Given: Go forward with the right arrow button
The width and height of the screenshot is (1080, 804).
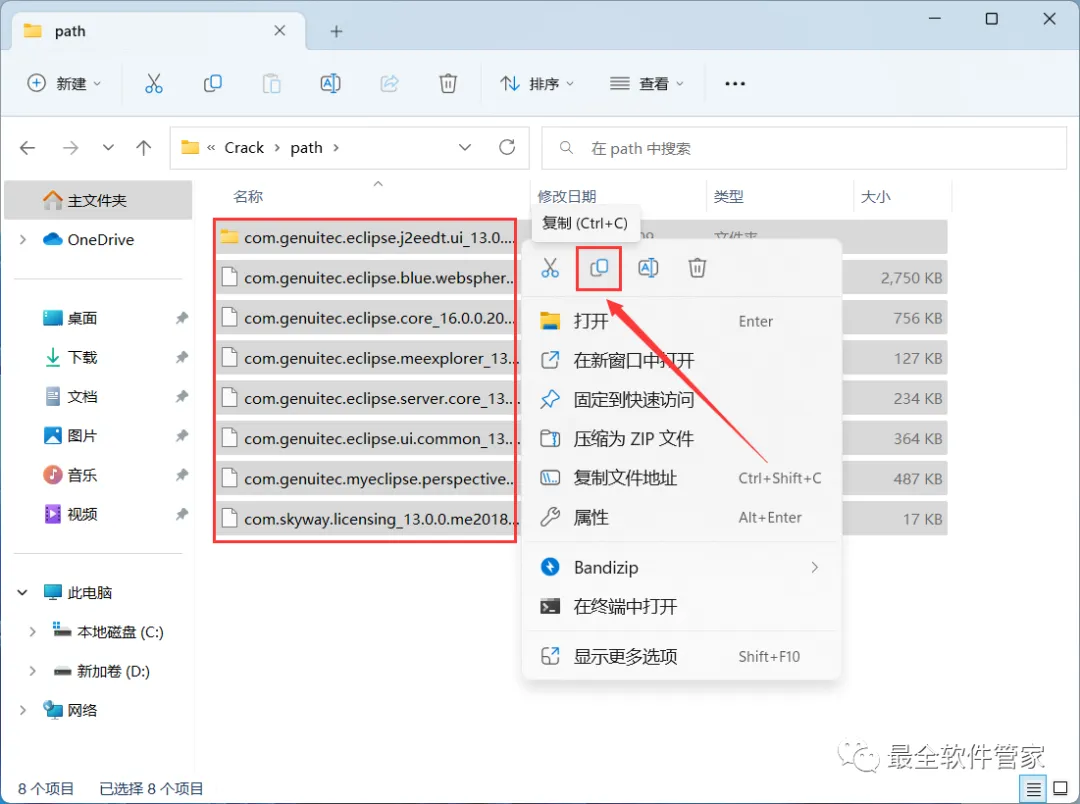Looking at the screenshot, I should click(70, 147).
